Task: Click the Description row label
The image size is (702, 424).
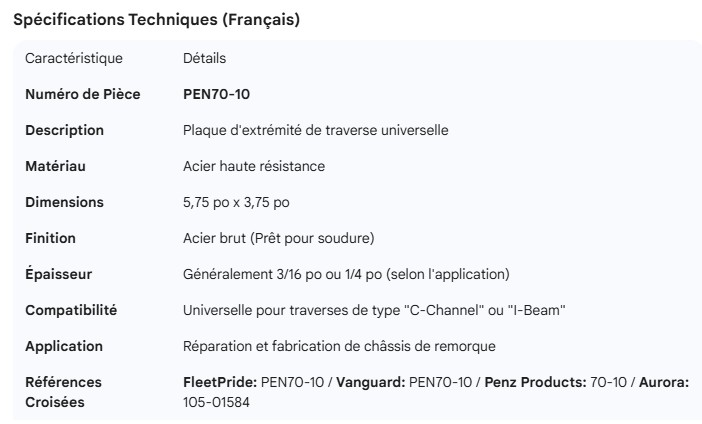Action: pyautogui.click(x=64, y=130)
